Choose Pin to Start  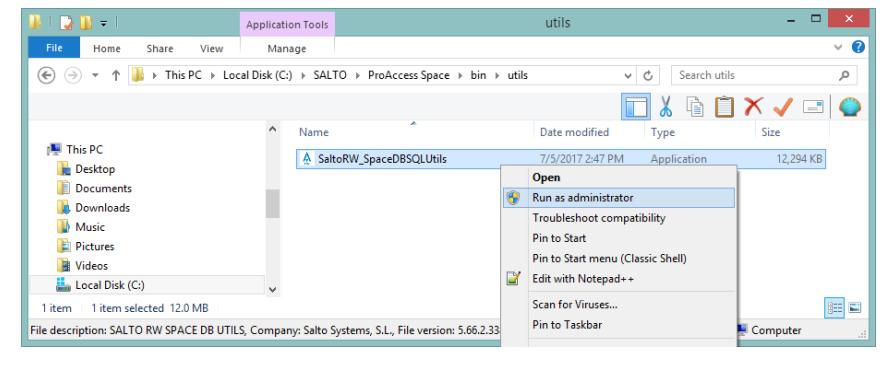click(619, 238)
